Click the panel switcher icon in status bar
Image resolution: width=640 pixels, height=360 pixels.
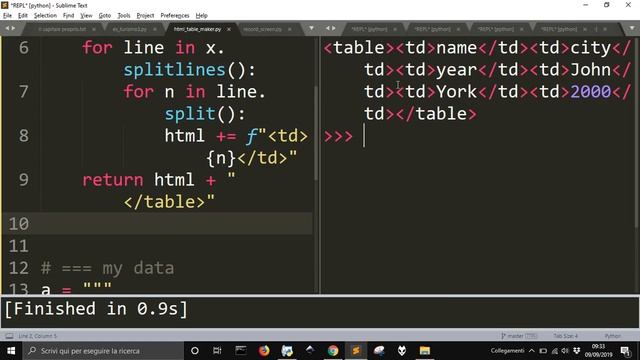tap(9, 336)
